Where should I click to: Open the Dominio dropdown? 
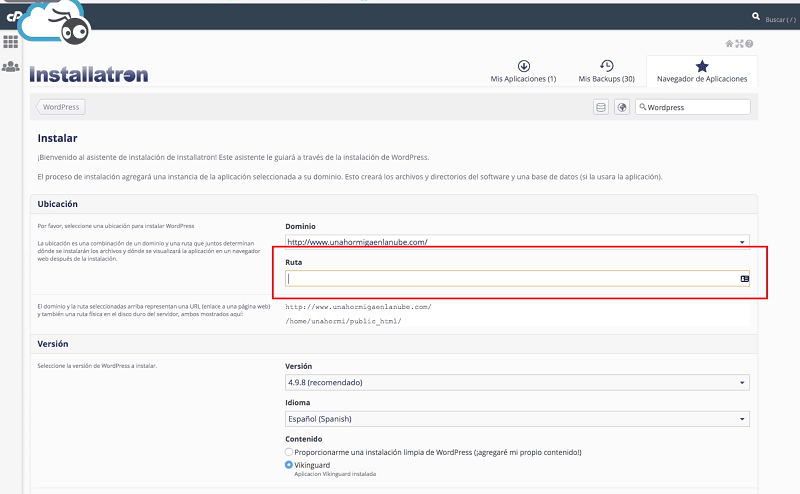(x=517, y=241)
